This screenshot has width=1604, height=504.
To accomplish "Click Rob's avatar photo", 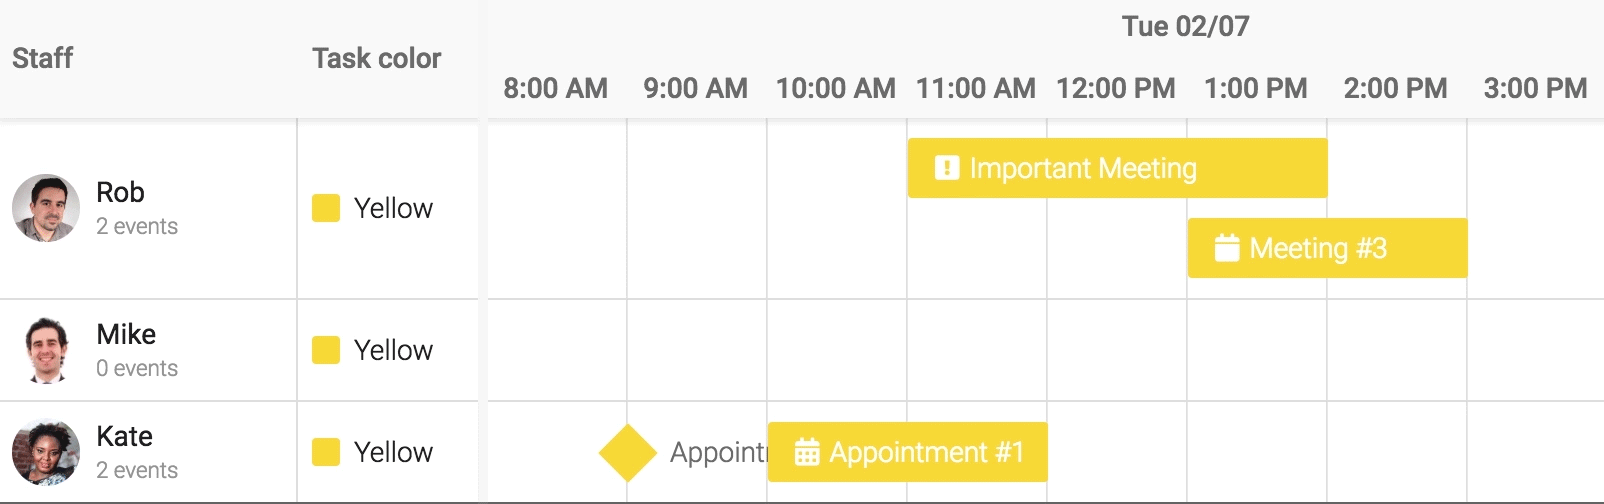I will (46, 208).
